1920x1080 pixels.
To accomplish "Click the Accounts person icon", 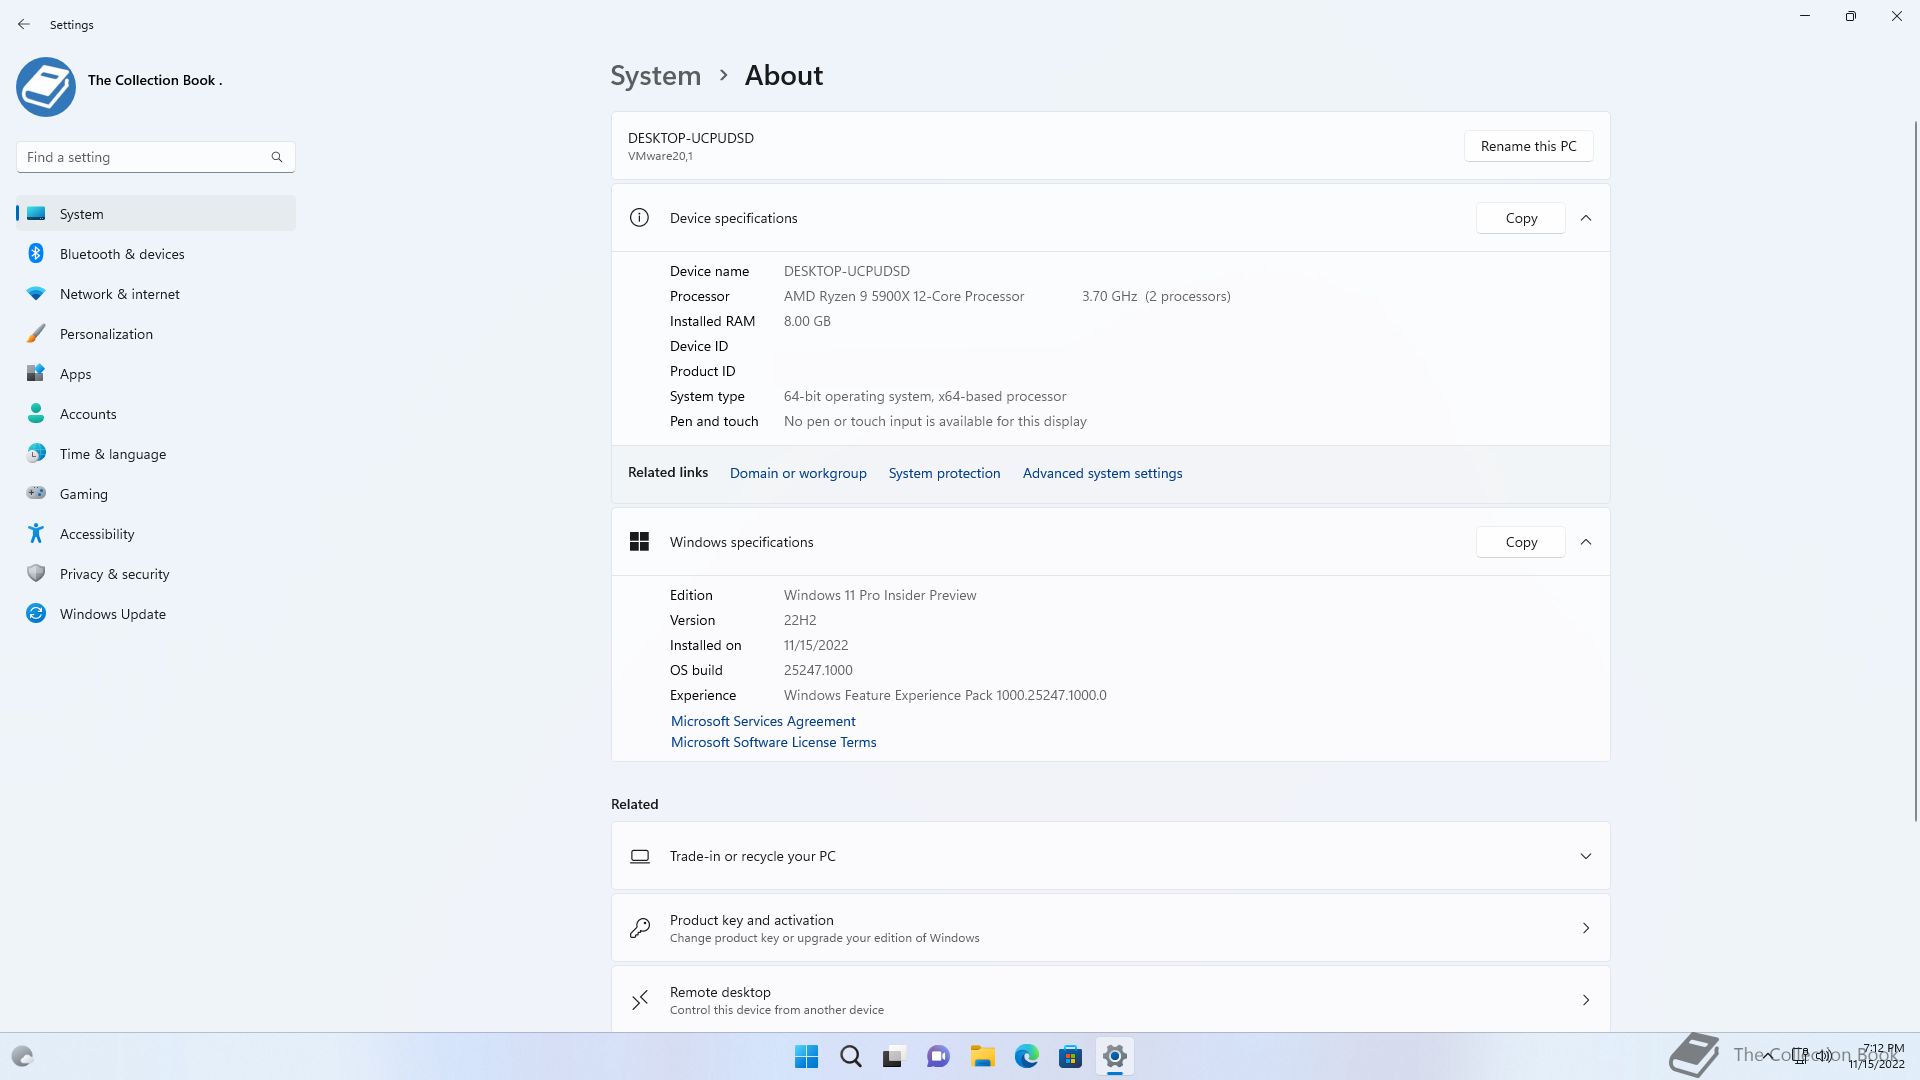I will point(36,414).
